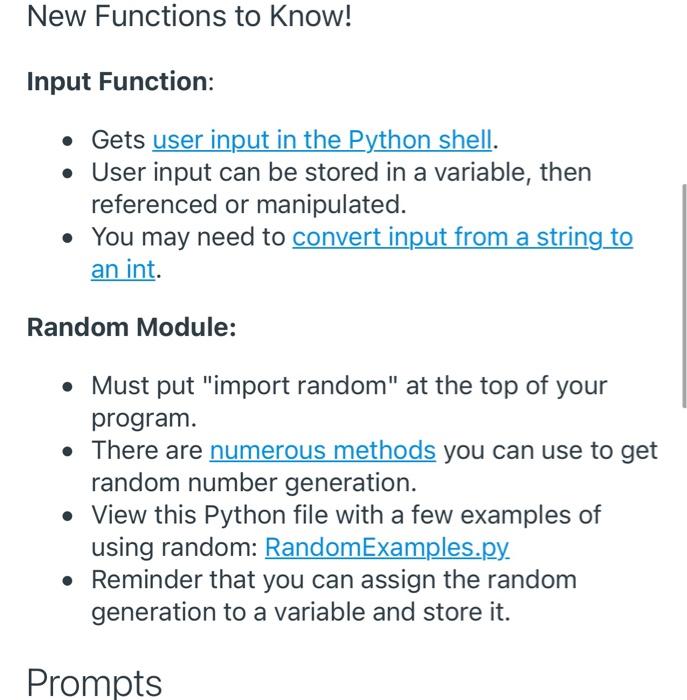This screenshot has height=700, width=687.
Task: Click the 'View this Python file with a few examples' text
Action: [x=346, y=515]
